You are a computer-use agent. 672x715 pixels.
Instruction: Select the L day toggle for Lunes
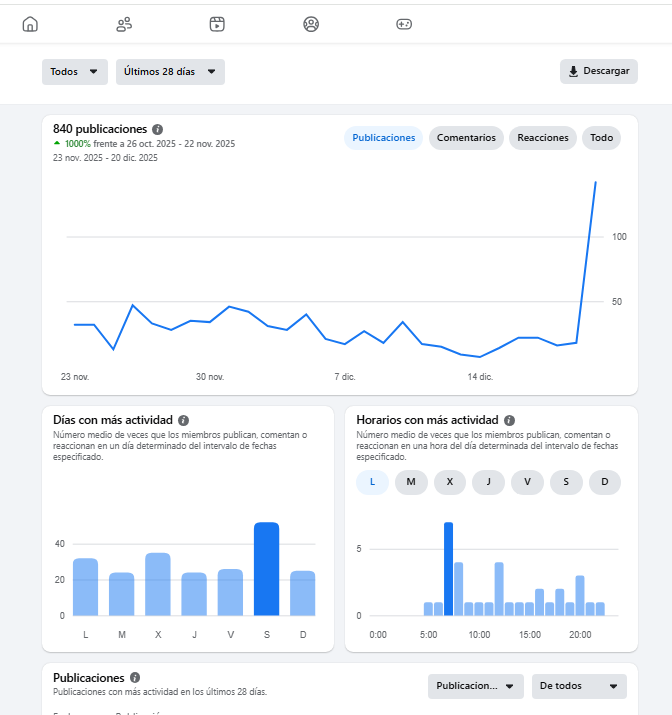372,482
